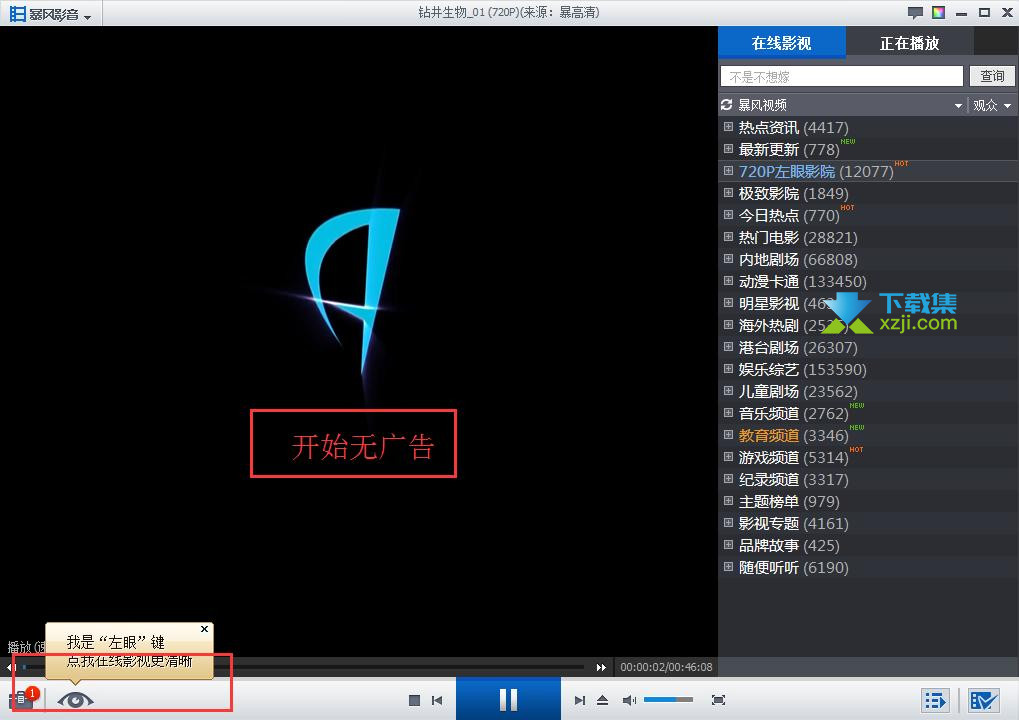This screenshot has width=1019, height=720.
Task: Focus the video search box
Action: (842, 77)
